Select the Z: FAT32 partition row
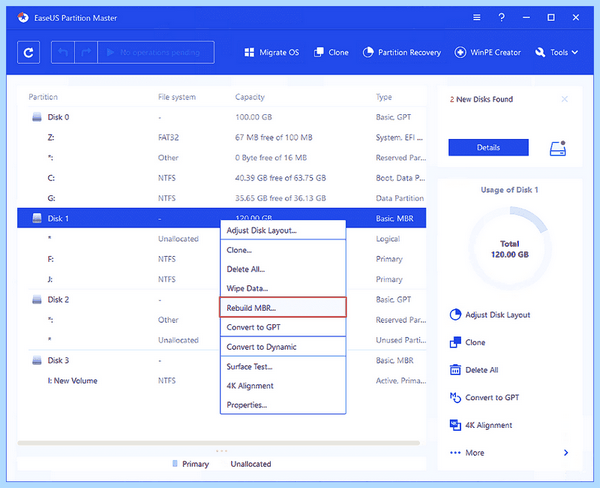This screenshot has width=600, height=488. [x=222, y=137]
